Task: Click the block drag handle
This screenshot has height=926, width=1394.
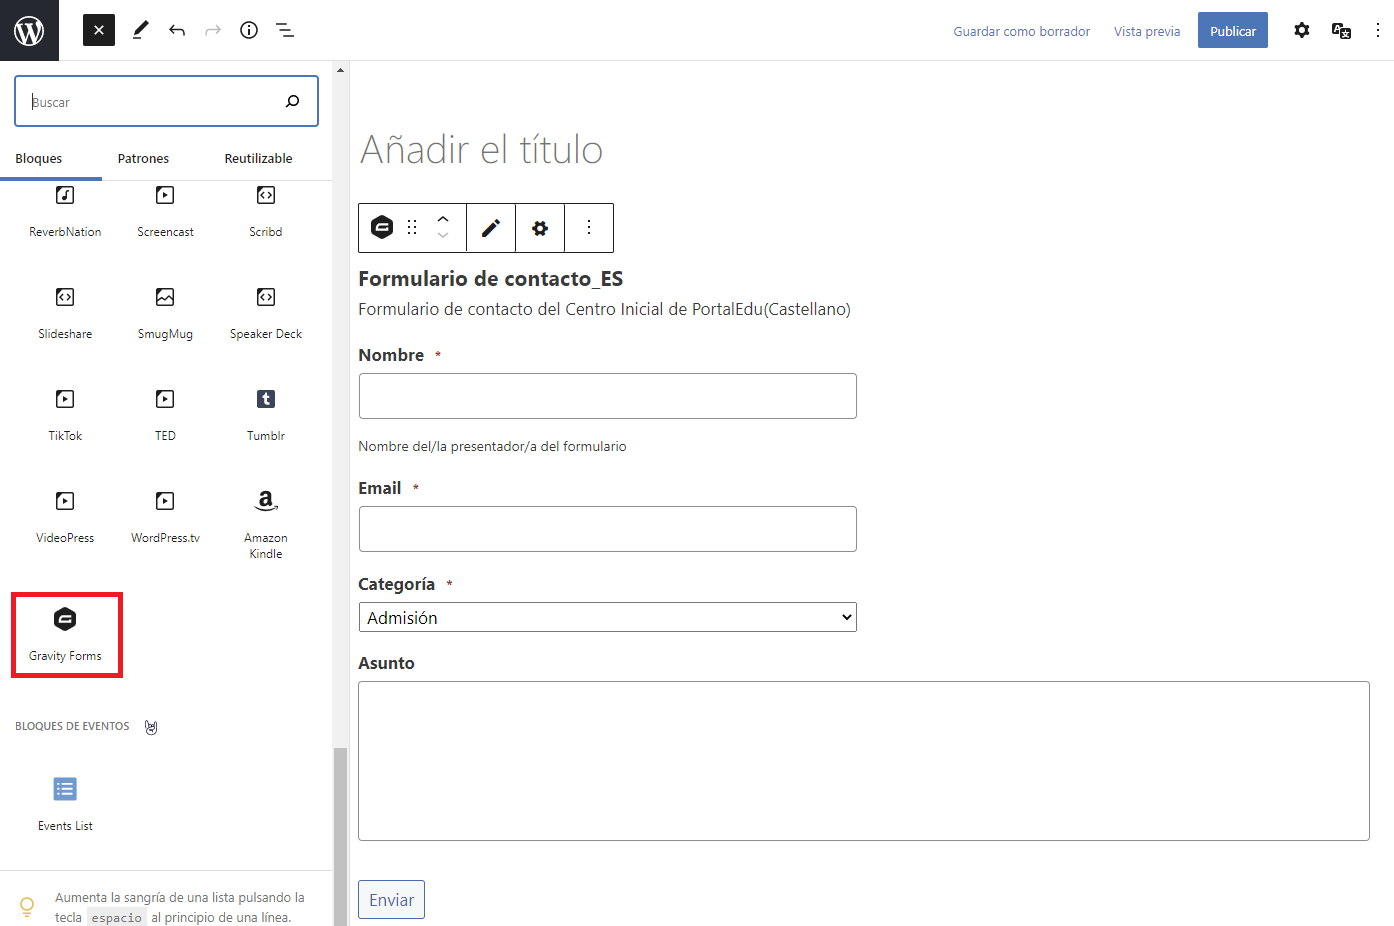Action: click(x=412, y=228)
